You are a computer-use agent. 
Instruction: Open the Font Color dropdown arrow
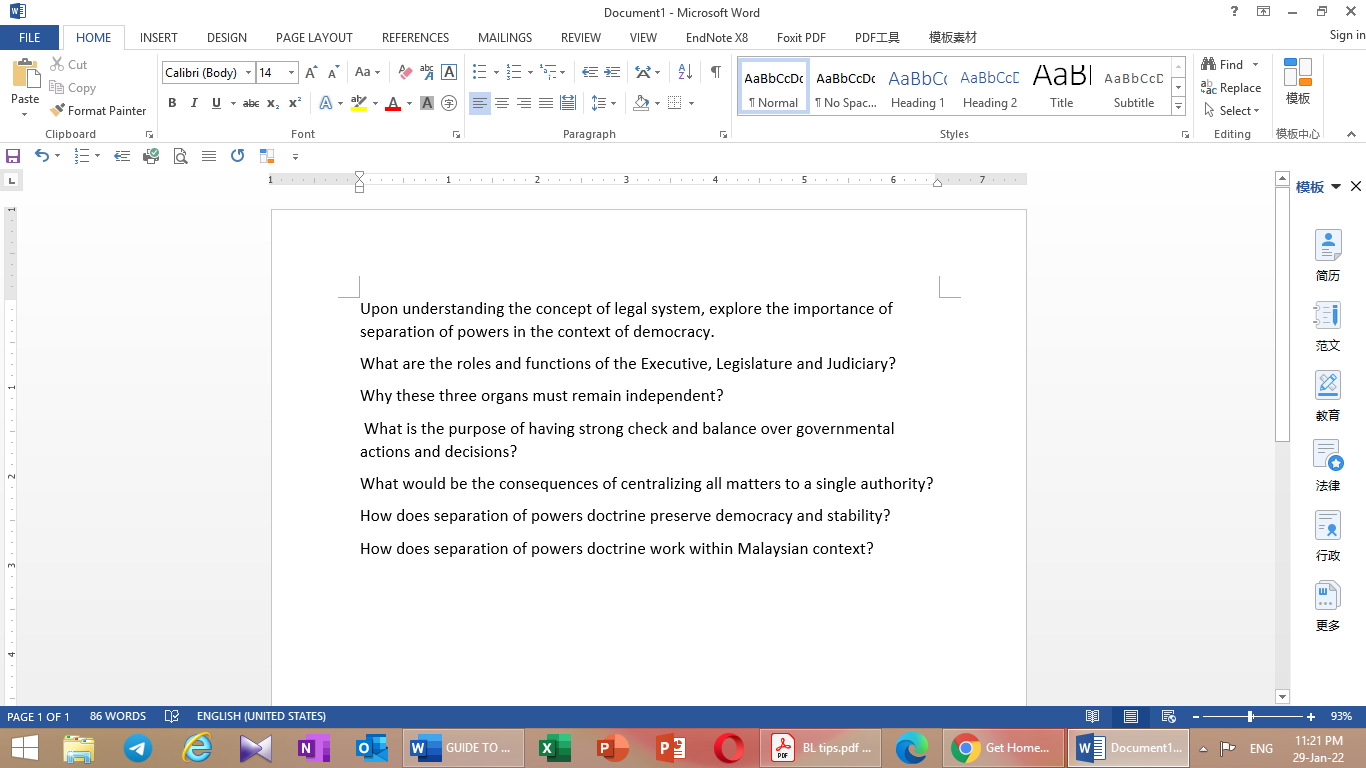tap(407, 103)
